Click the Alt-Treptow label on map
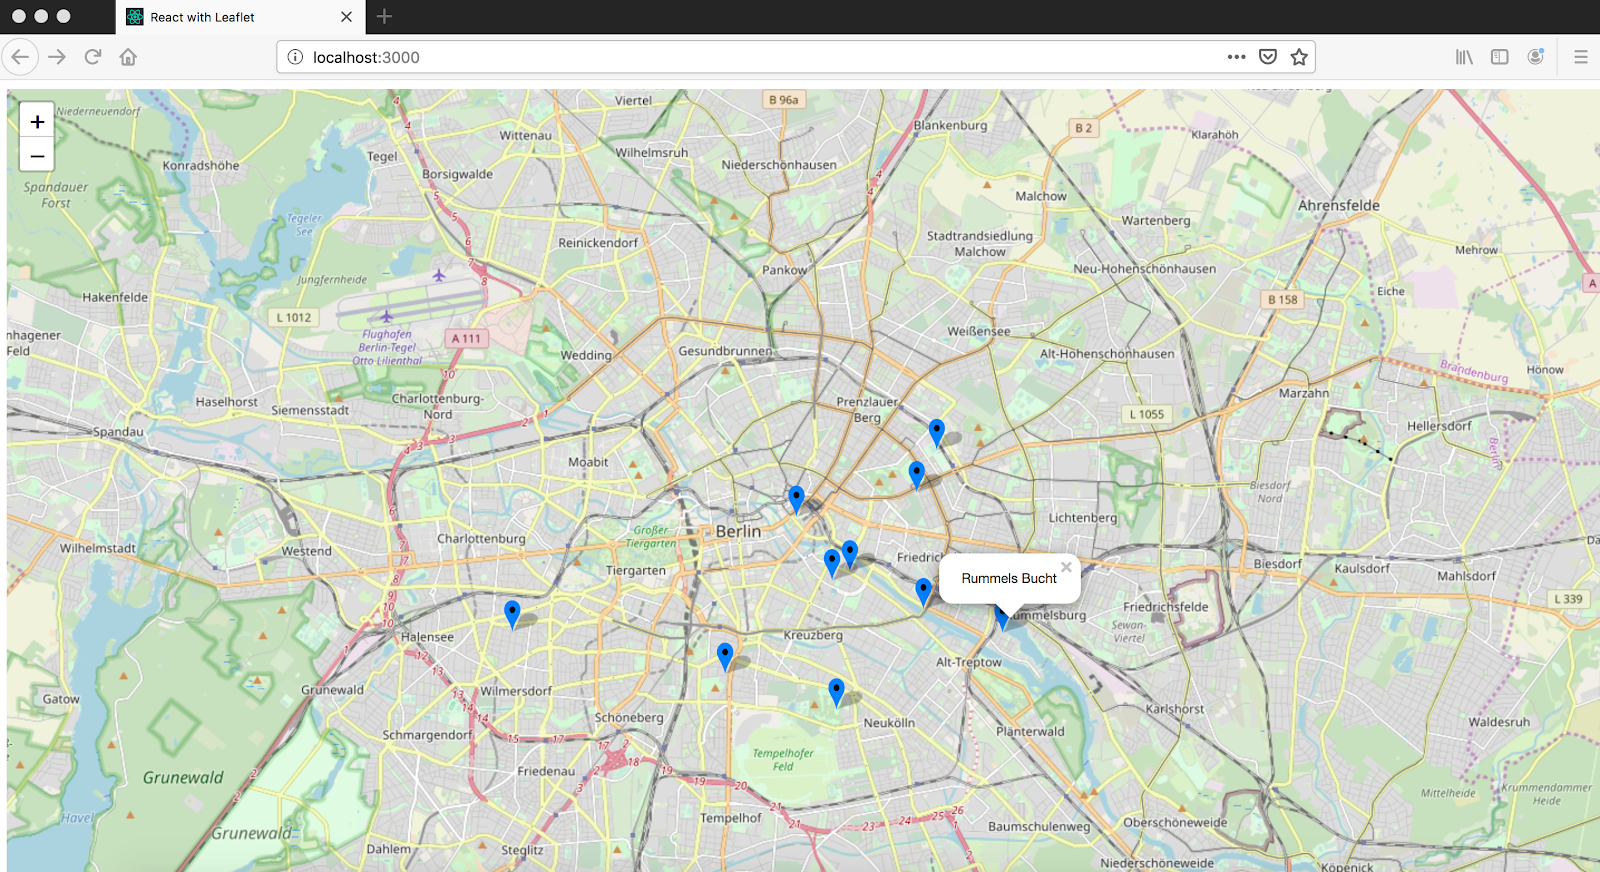Viewport: 1600px width, 872px height. pyautogui.click(x=969, y=662)
